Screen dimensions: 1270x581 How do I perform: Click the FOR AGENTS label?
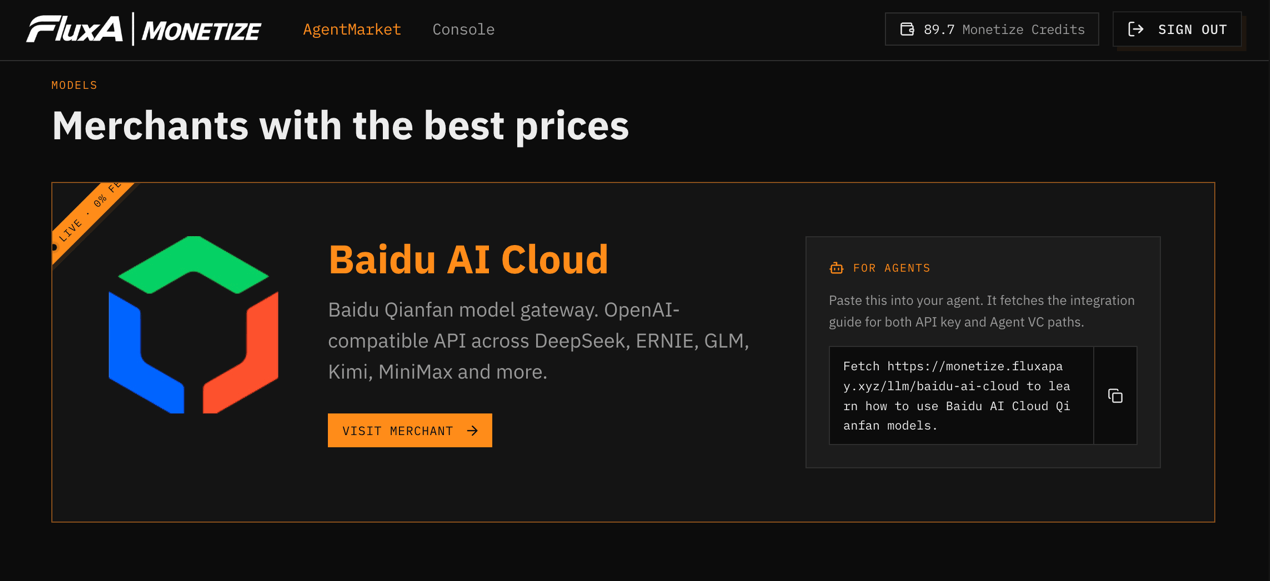(892, 268)
